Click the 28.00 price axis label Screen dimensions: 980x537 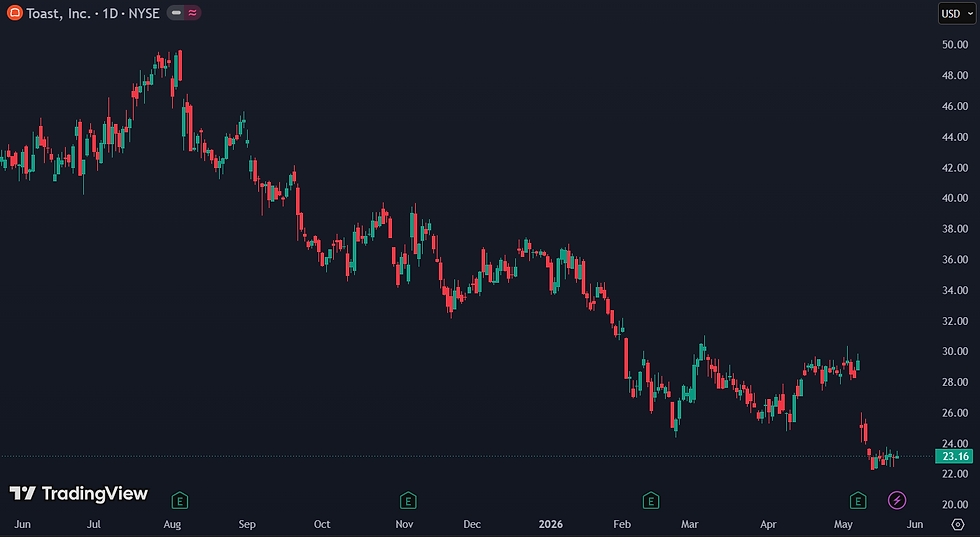[x=955, y=381]
